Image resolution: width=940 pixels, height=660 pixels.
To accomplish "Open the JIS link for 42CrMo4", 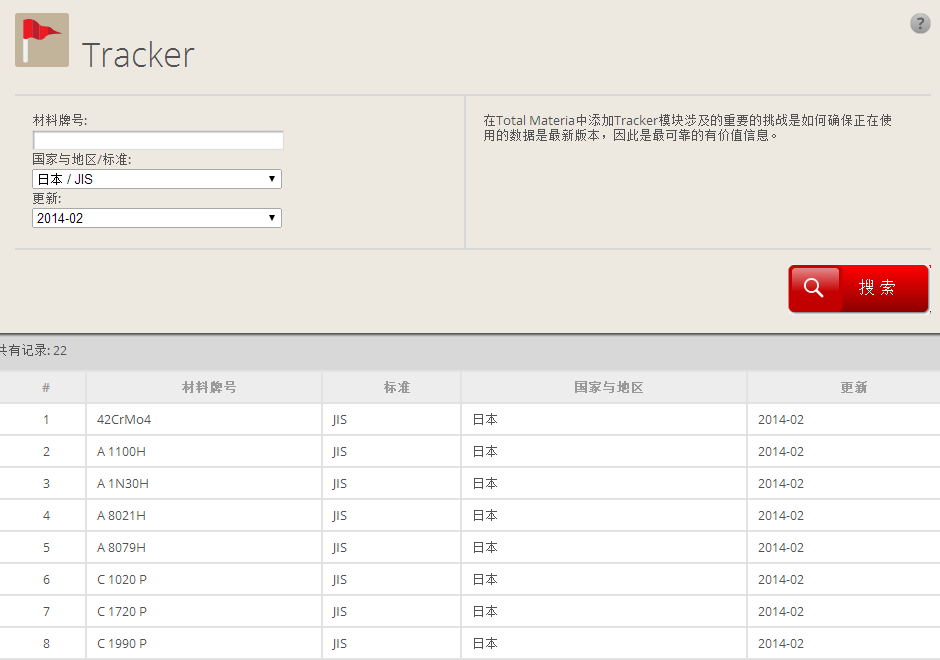I will [x=340, y=420].
